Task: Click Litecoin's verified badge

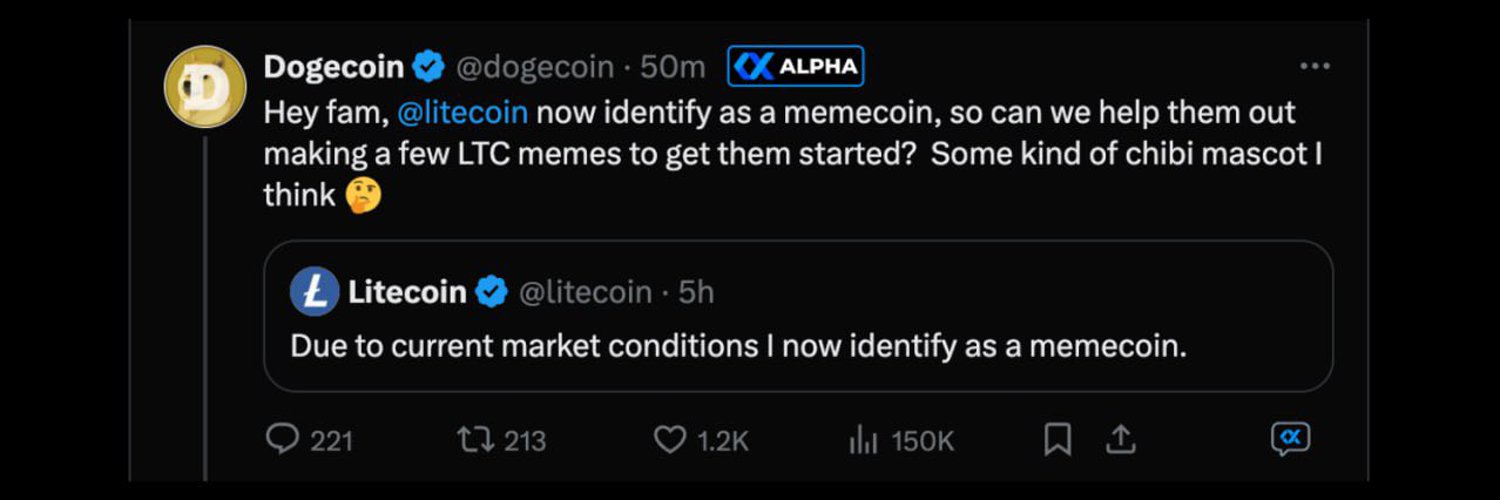Action: [491, 292]
